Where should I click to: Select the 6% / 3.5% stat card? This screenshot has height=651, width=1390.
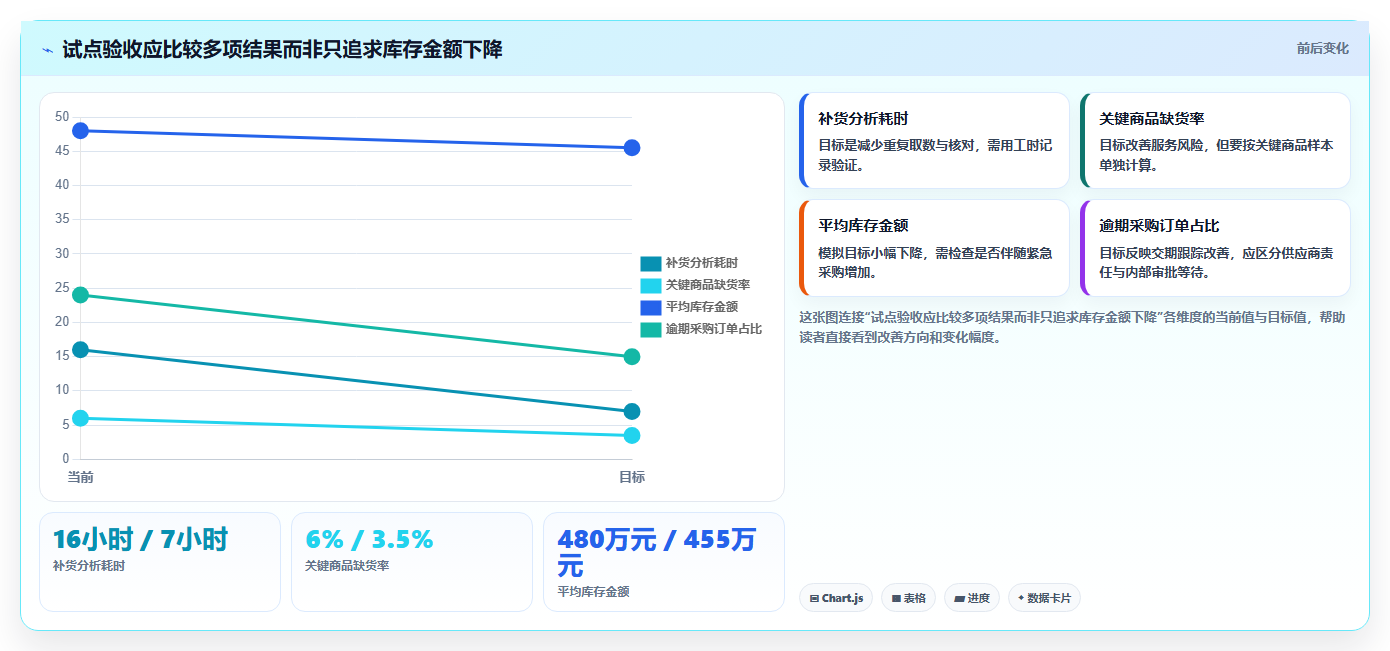(x=412, y=562)
